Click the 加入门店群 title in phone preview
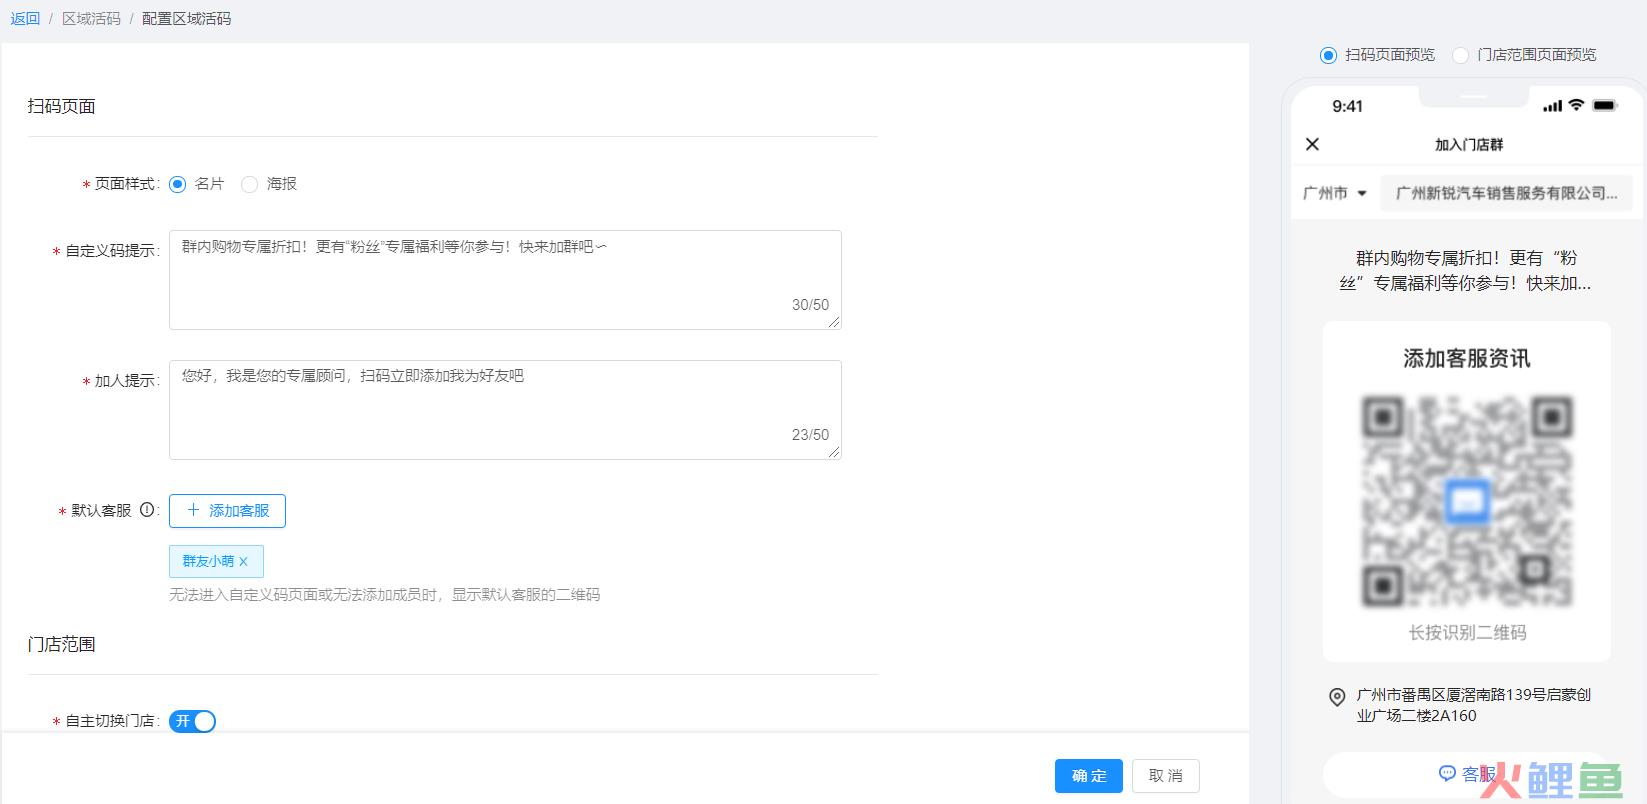 pos(1469,145)
